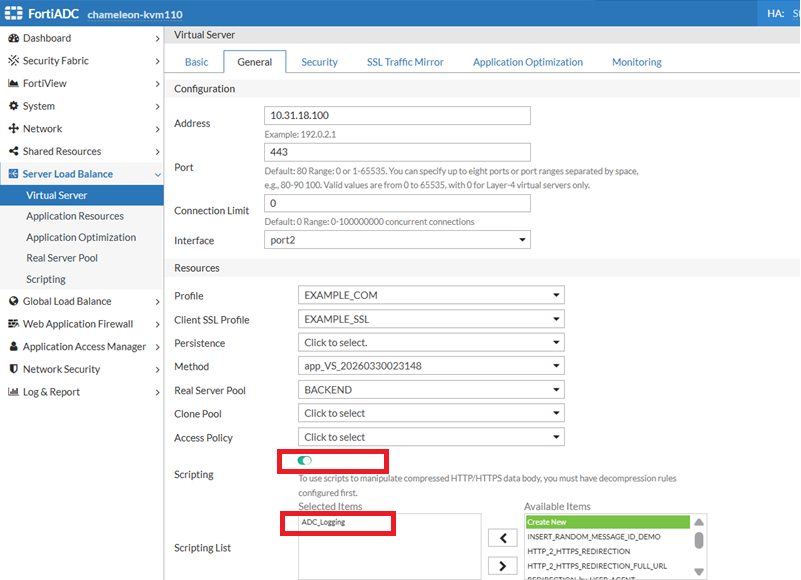Viewport: 801px width, 580px height.
Task: Click the Global Load Balance globe icon
Action: 14,301
